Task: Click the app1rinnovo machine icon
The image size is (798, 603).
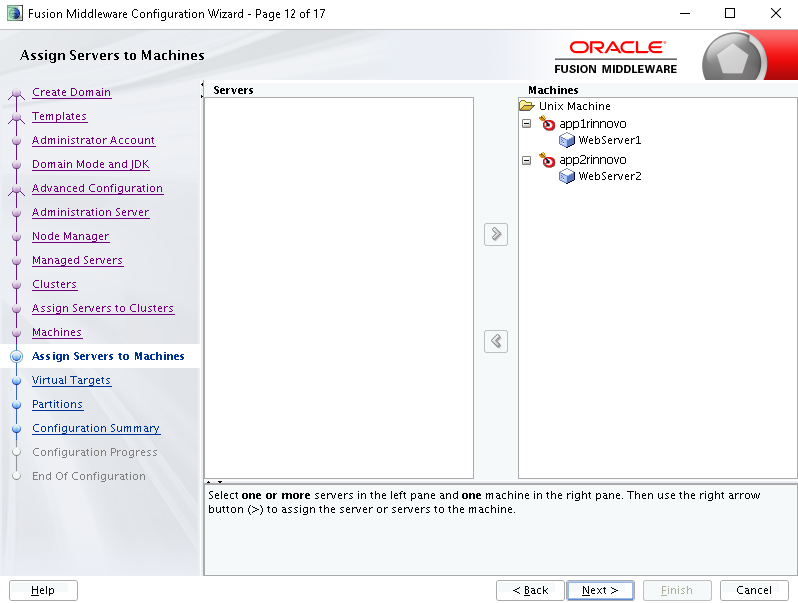Action: point(547,123)
